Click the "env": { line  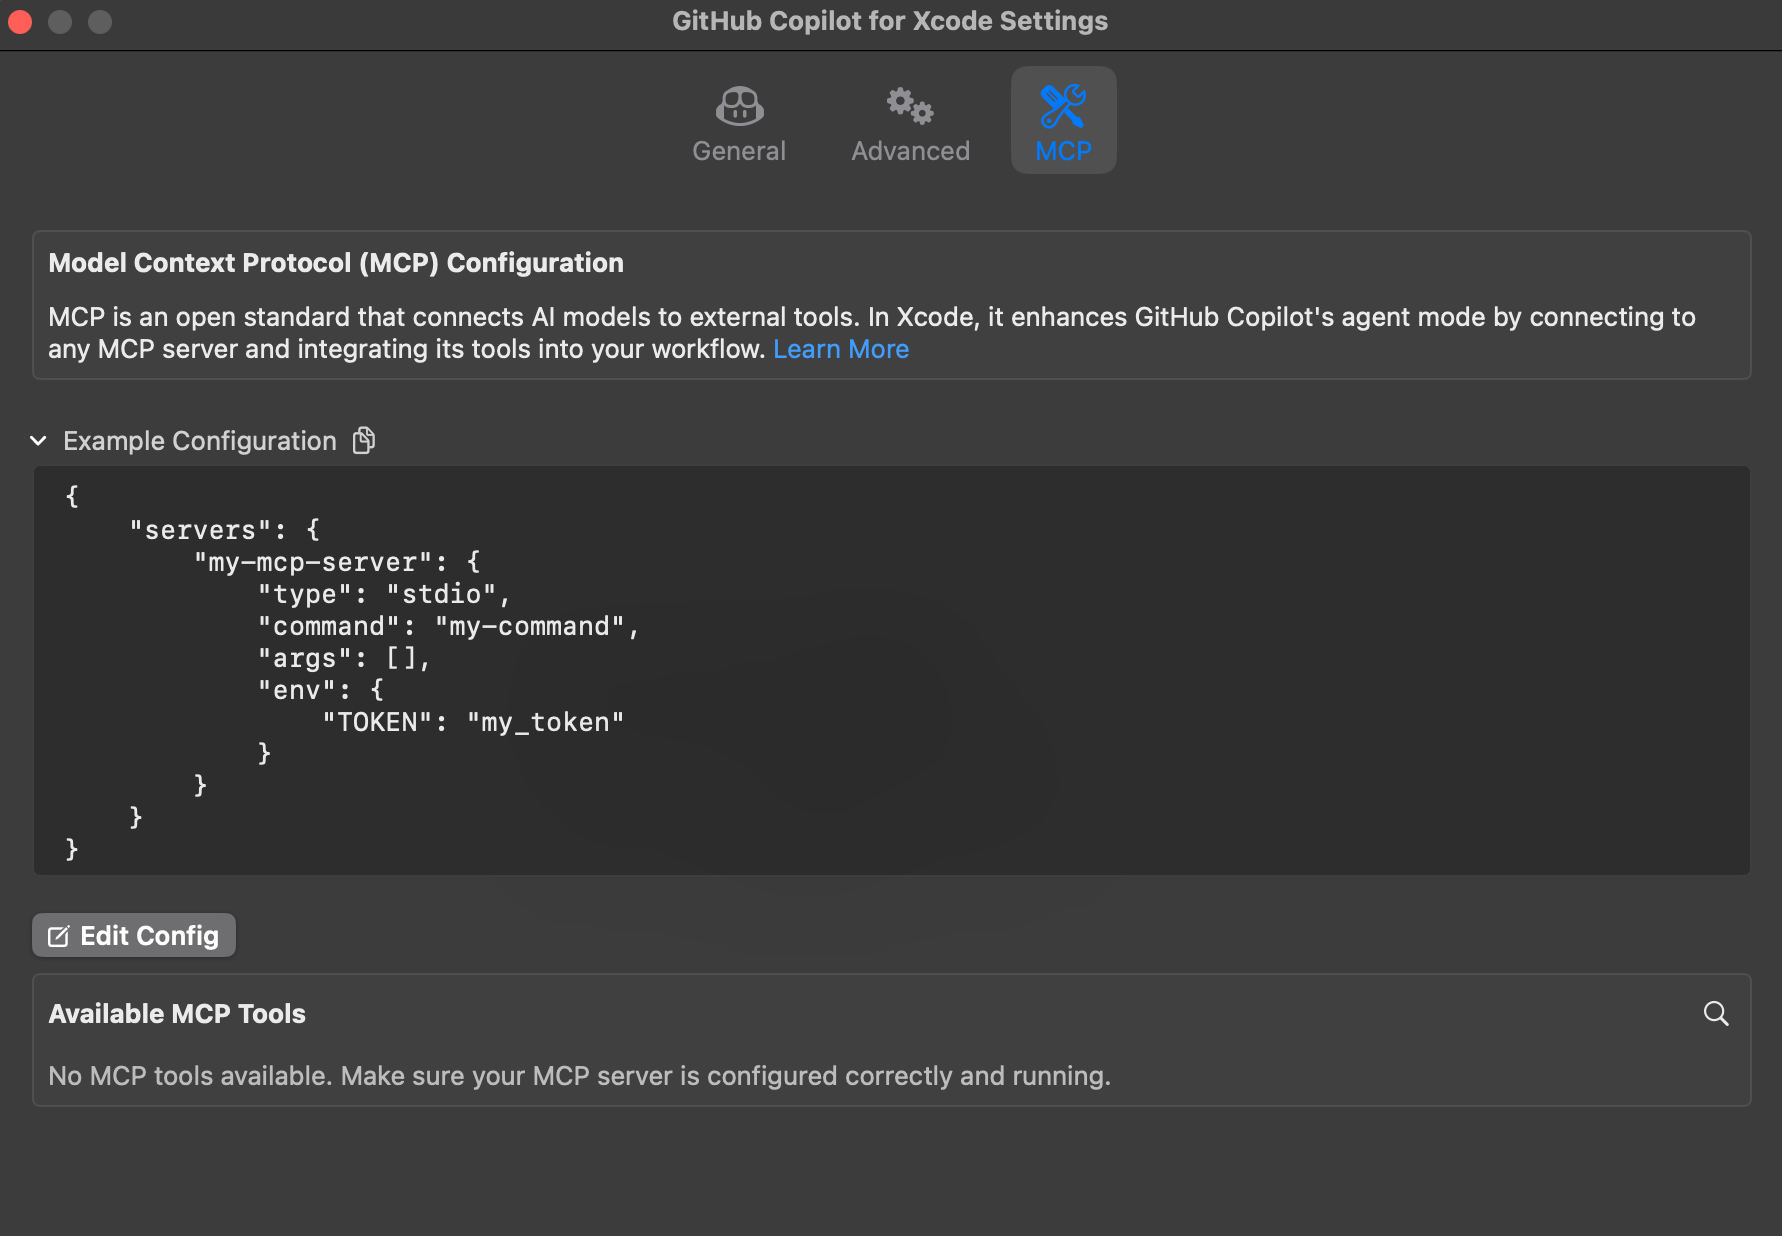[320, 690]
